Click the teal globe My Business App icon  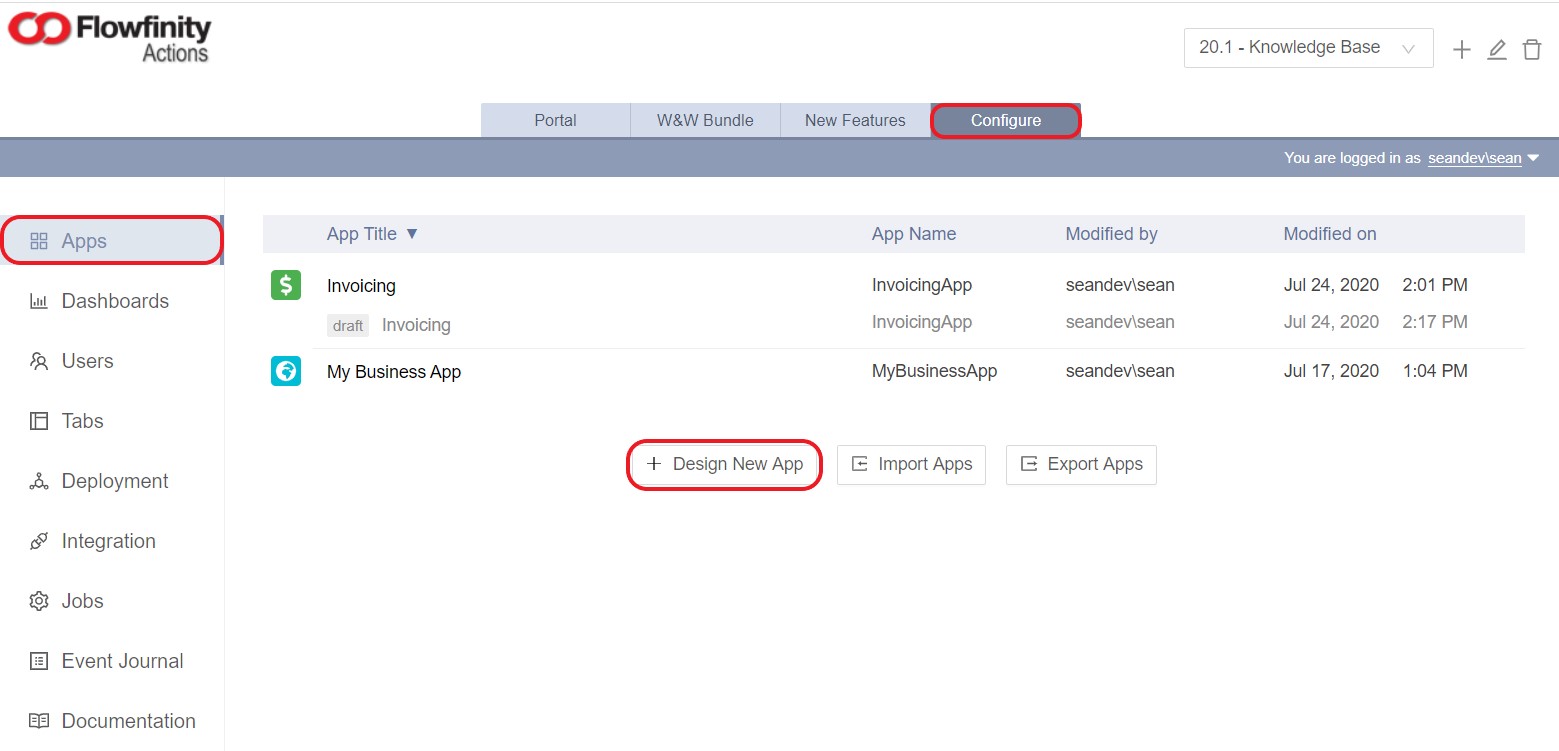[286, 371]
